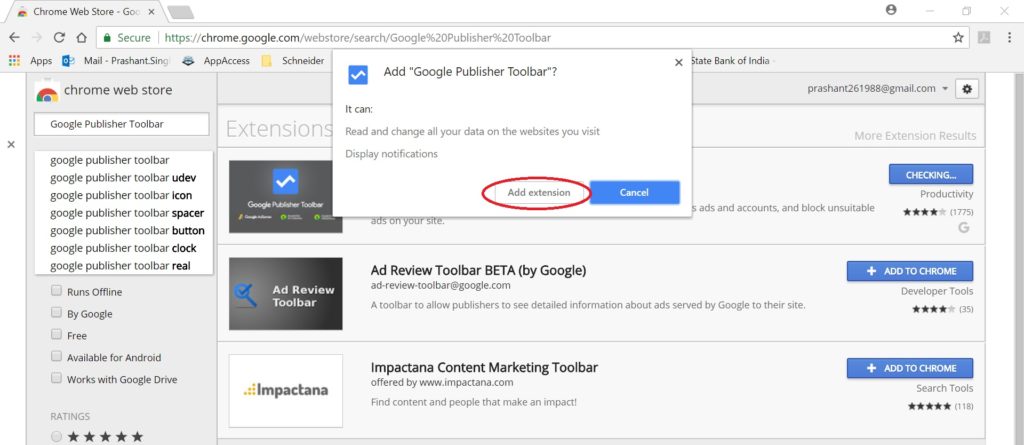Viewport: 1024px width, 445px height.
Task: Tick the Runs Offline checkbox
Action: point(56,291)
